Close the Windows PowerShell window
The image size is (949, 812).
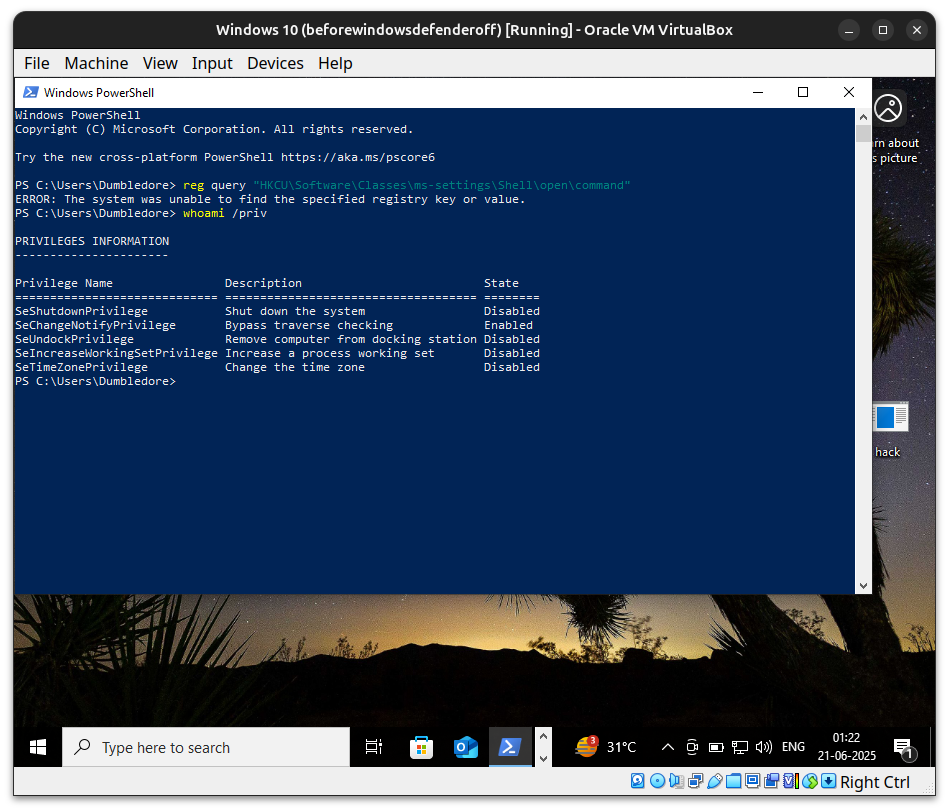tap(849, 92)
